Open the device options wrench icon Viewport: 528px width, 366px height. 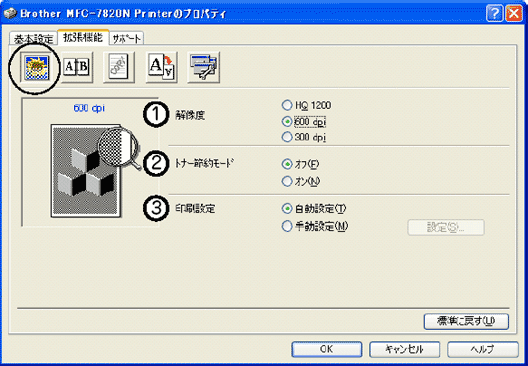pyautogui.click(x=203, y=67)
